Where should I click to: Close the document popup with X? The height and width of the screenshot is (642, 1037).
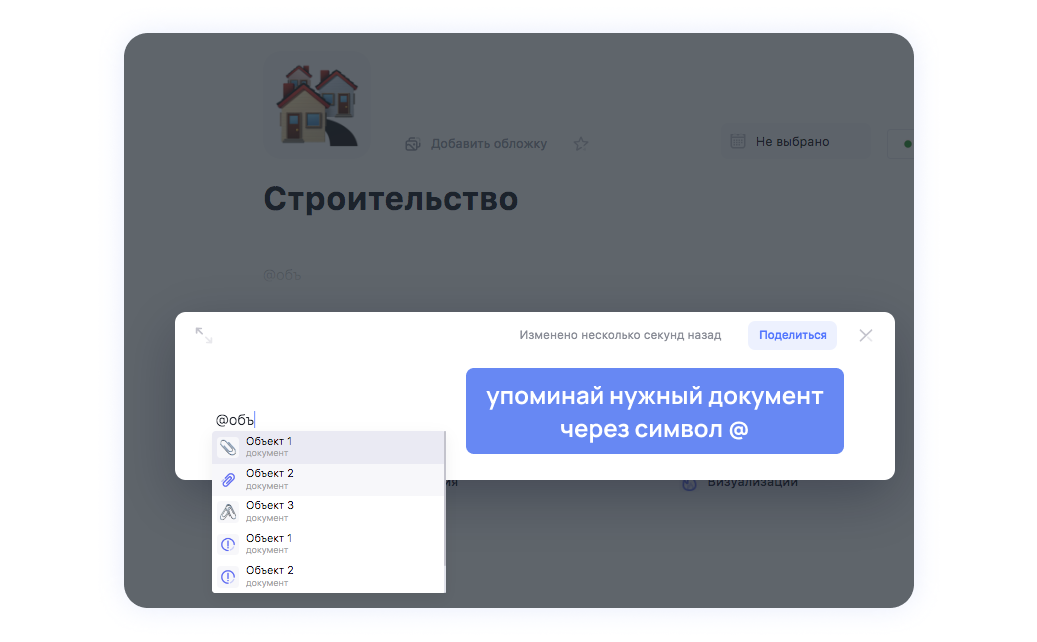pyautogui.click(x=866, y=336)
